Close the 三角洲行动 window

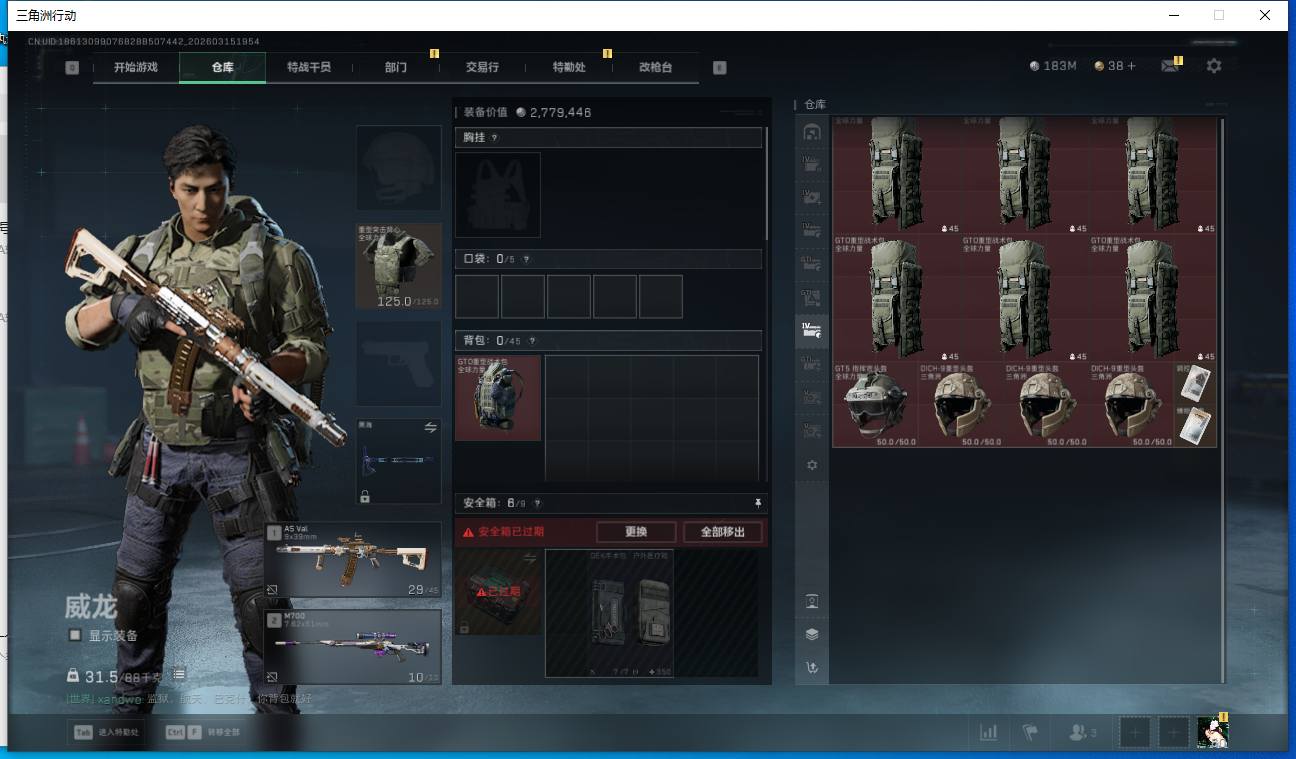(x=1265, y=15)
